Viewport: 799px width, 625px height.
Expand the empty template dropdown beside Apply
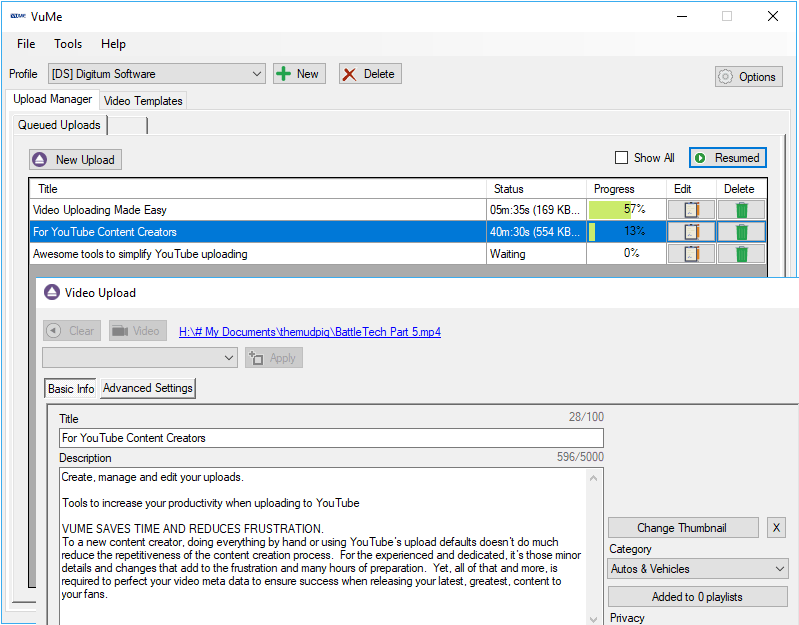coord(140,358)
